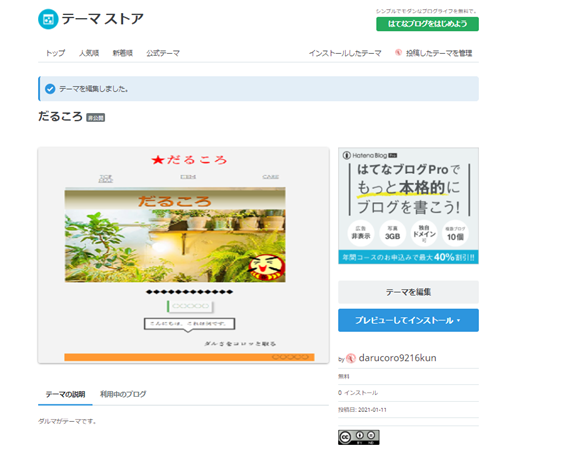Click the テーマ ストア title text
This screenshot has height=460, width=567.
coord(103,19)
